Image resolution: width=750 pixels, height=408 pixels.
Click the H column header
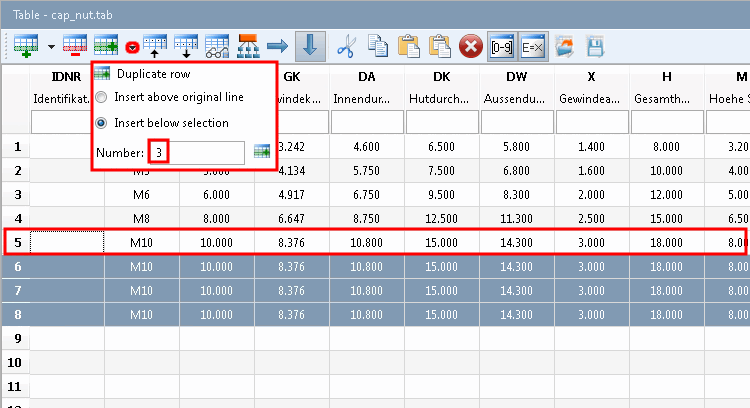(x=667, y=77)
